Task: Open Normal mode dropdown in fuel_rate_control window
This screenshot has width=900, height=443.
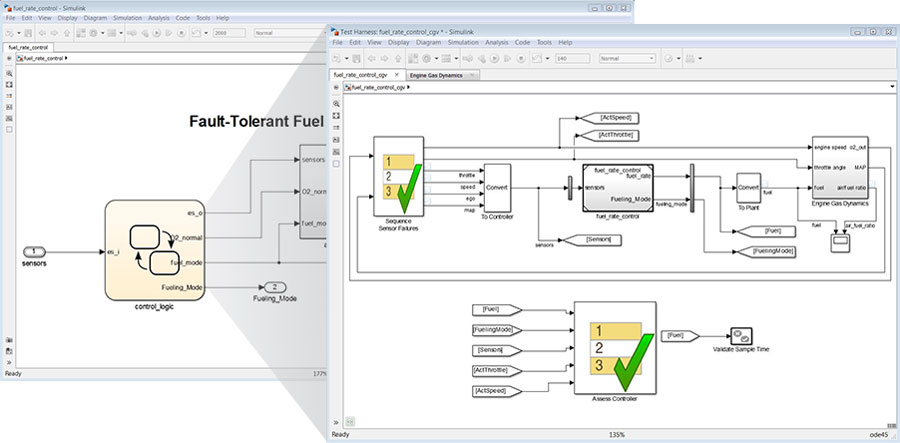Action: coord(290,33)
